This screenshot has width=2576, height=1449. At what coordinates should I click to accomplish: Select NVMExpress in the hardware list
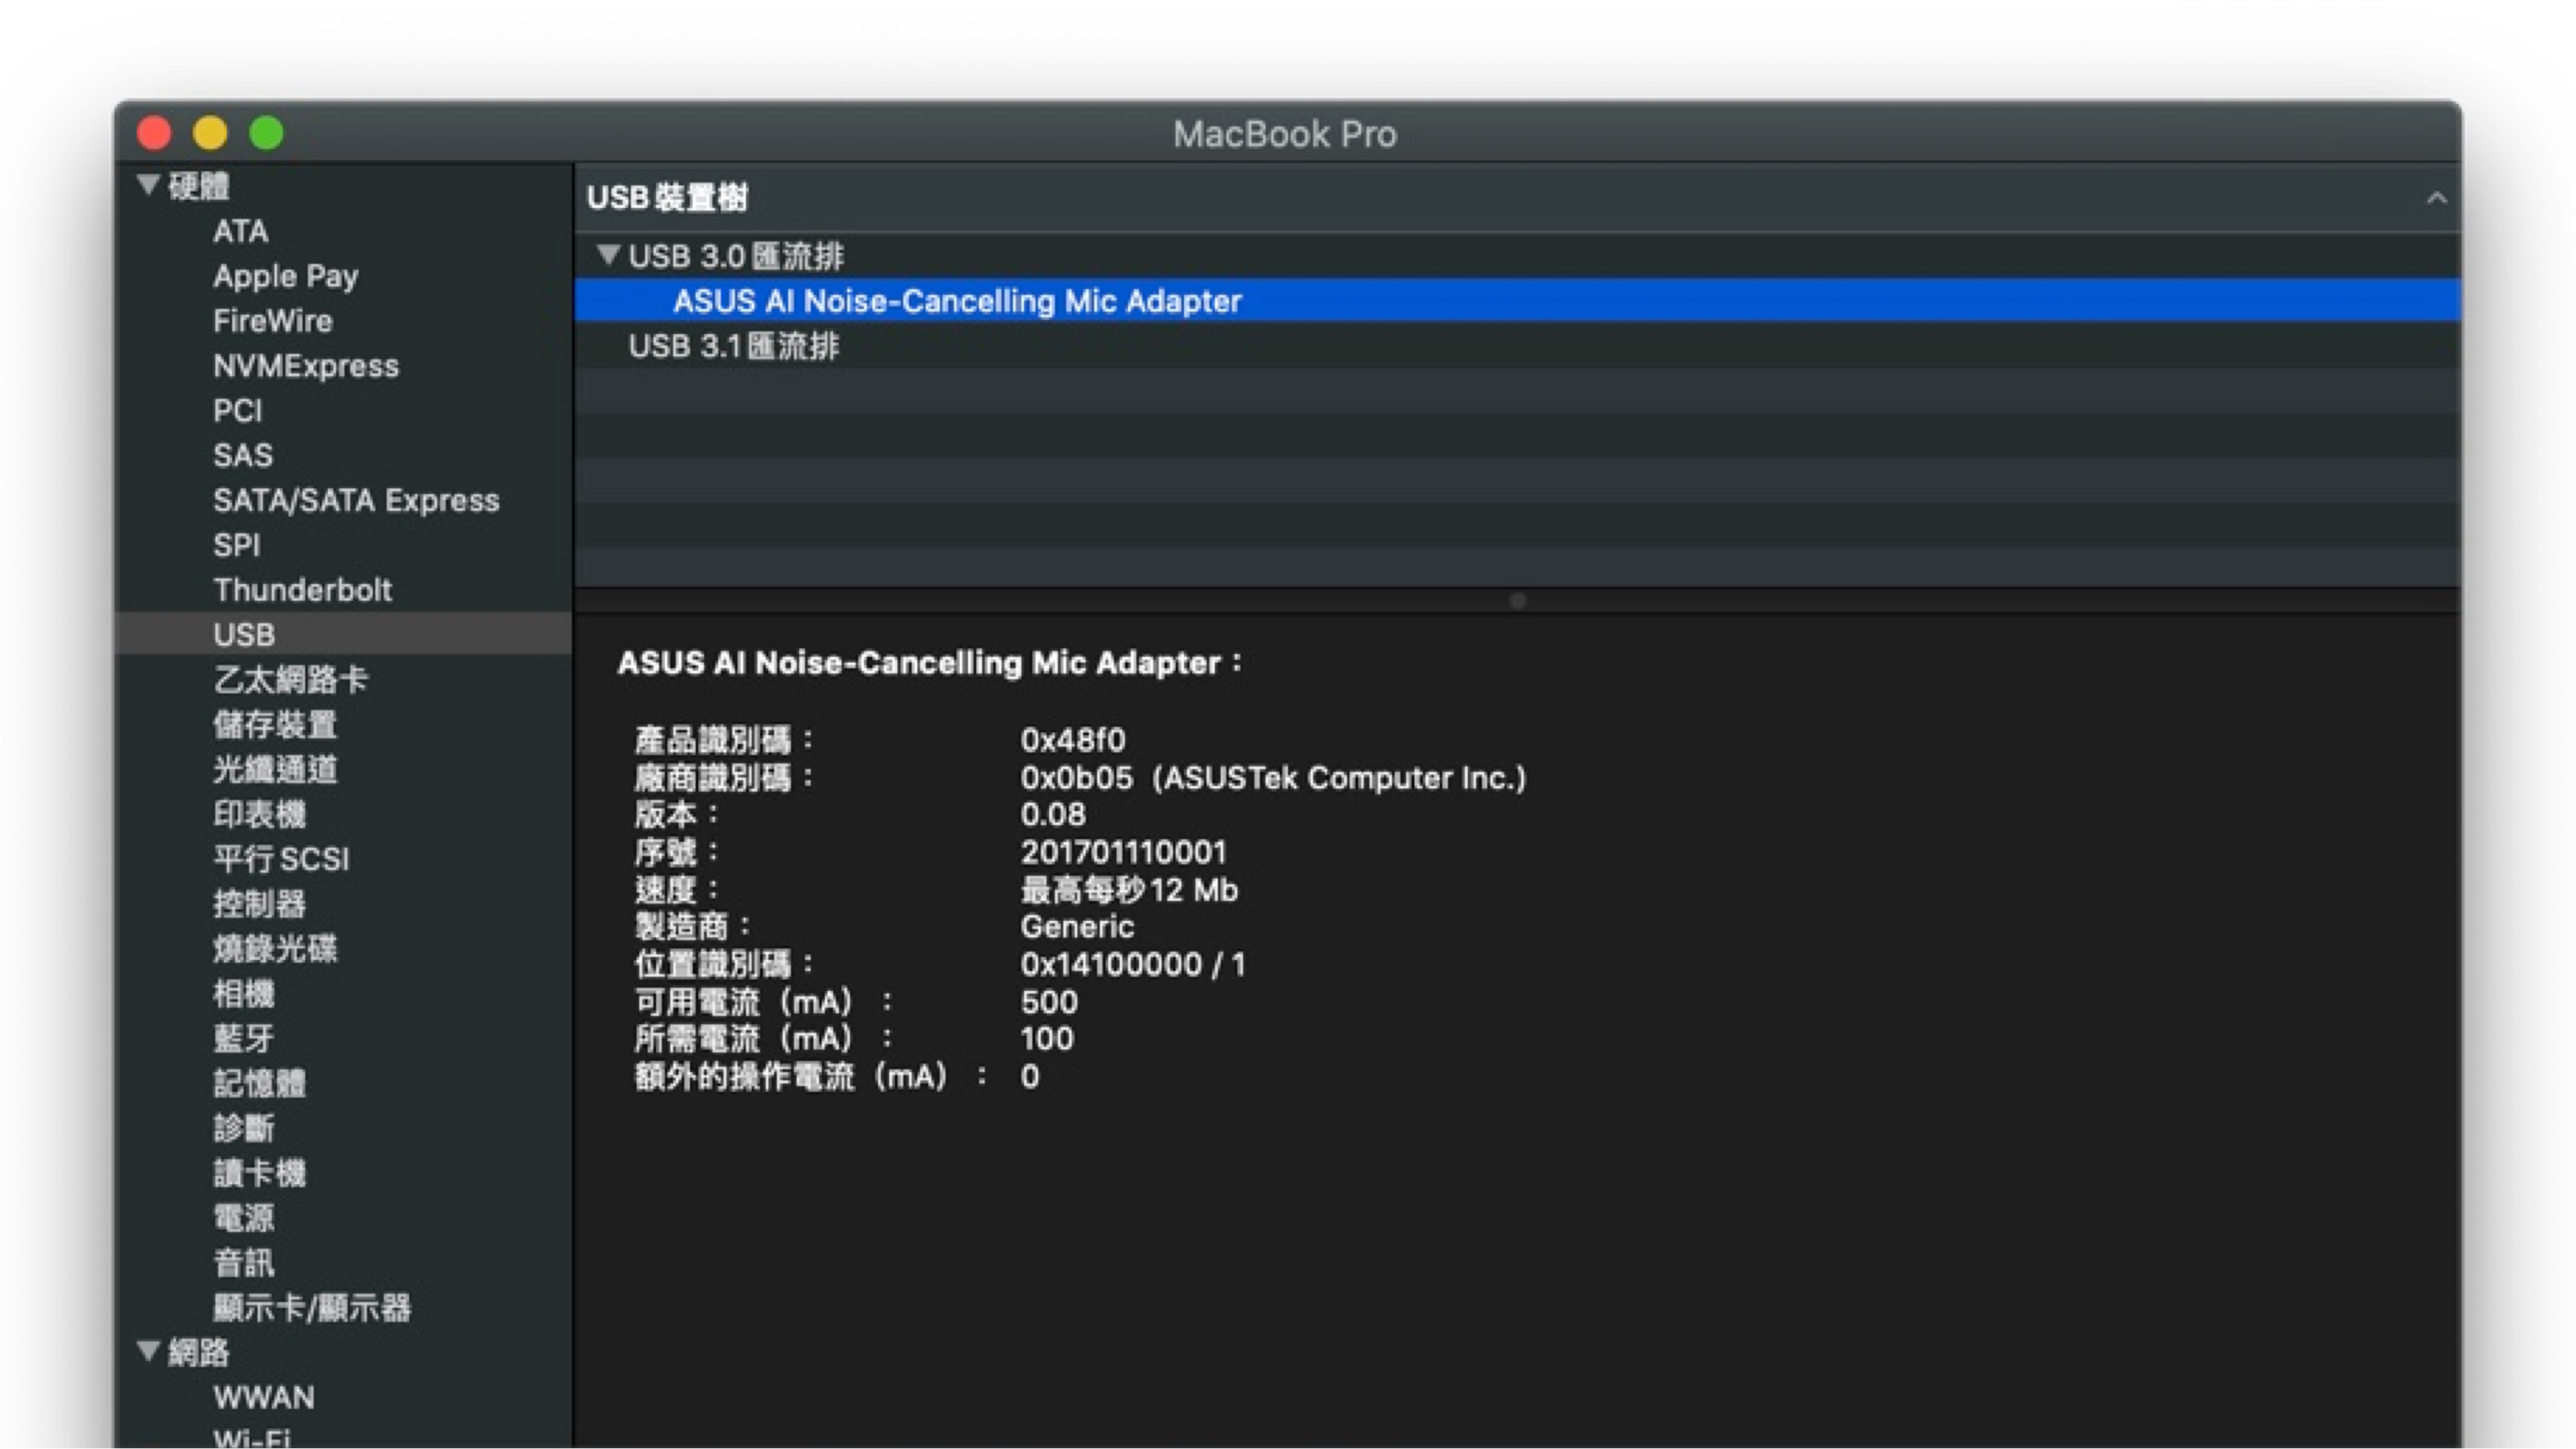click(305, 366)
